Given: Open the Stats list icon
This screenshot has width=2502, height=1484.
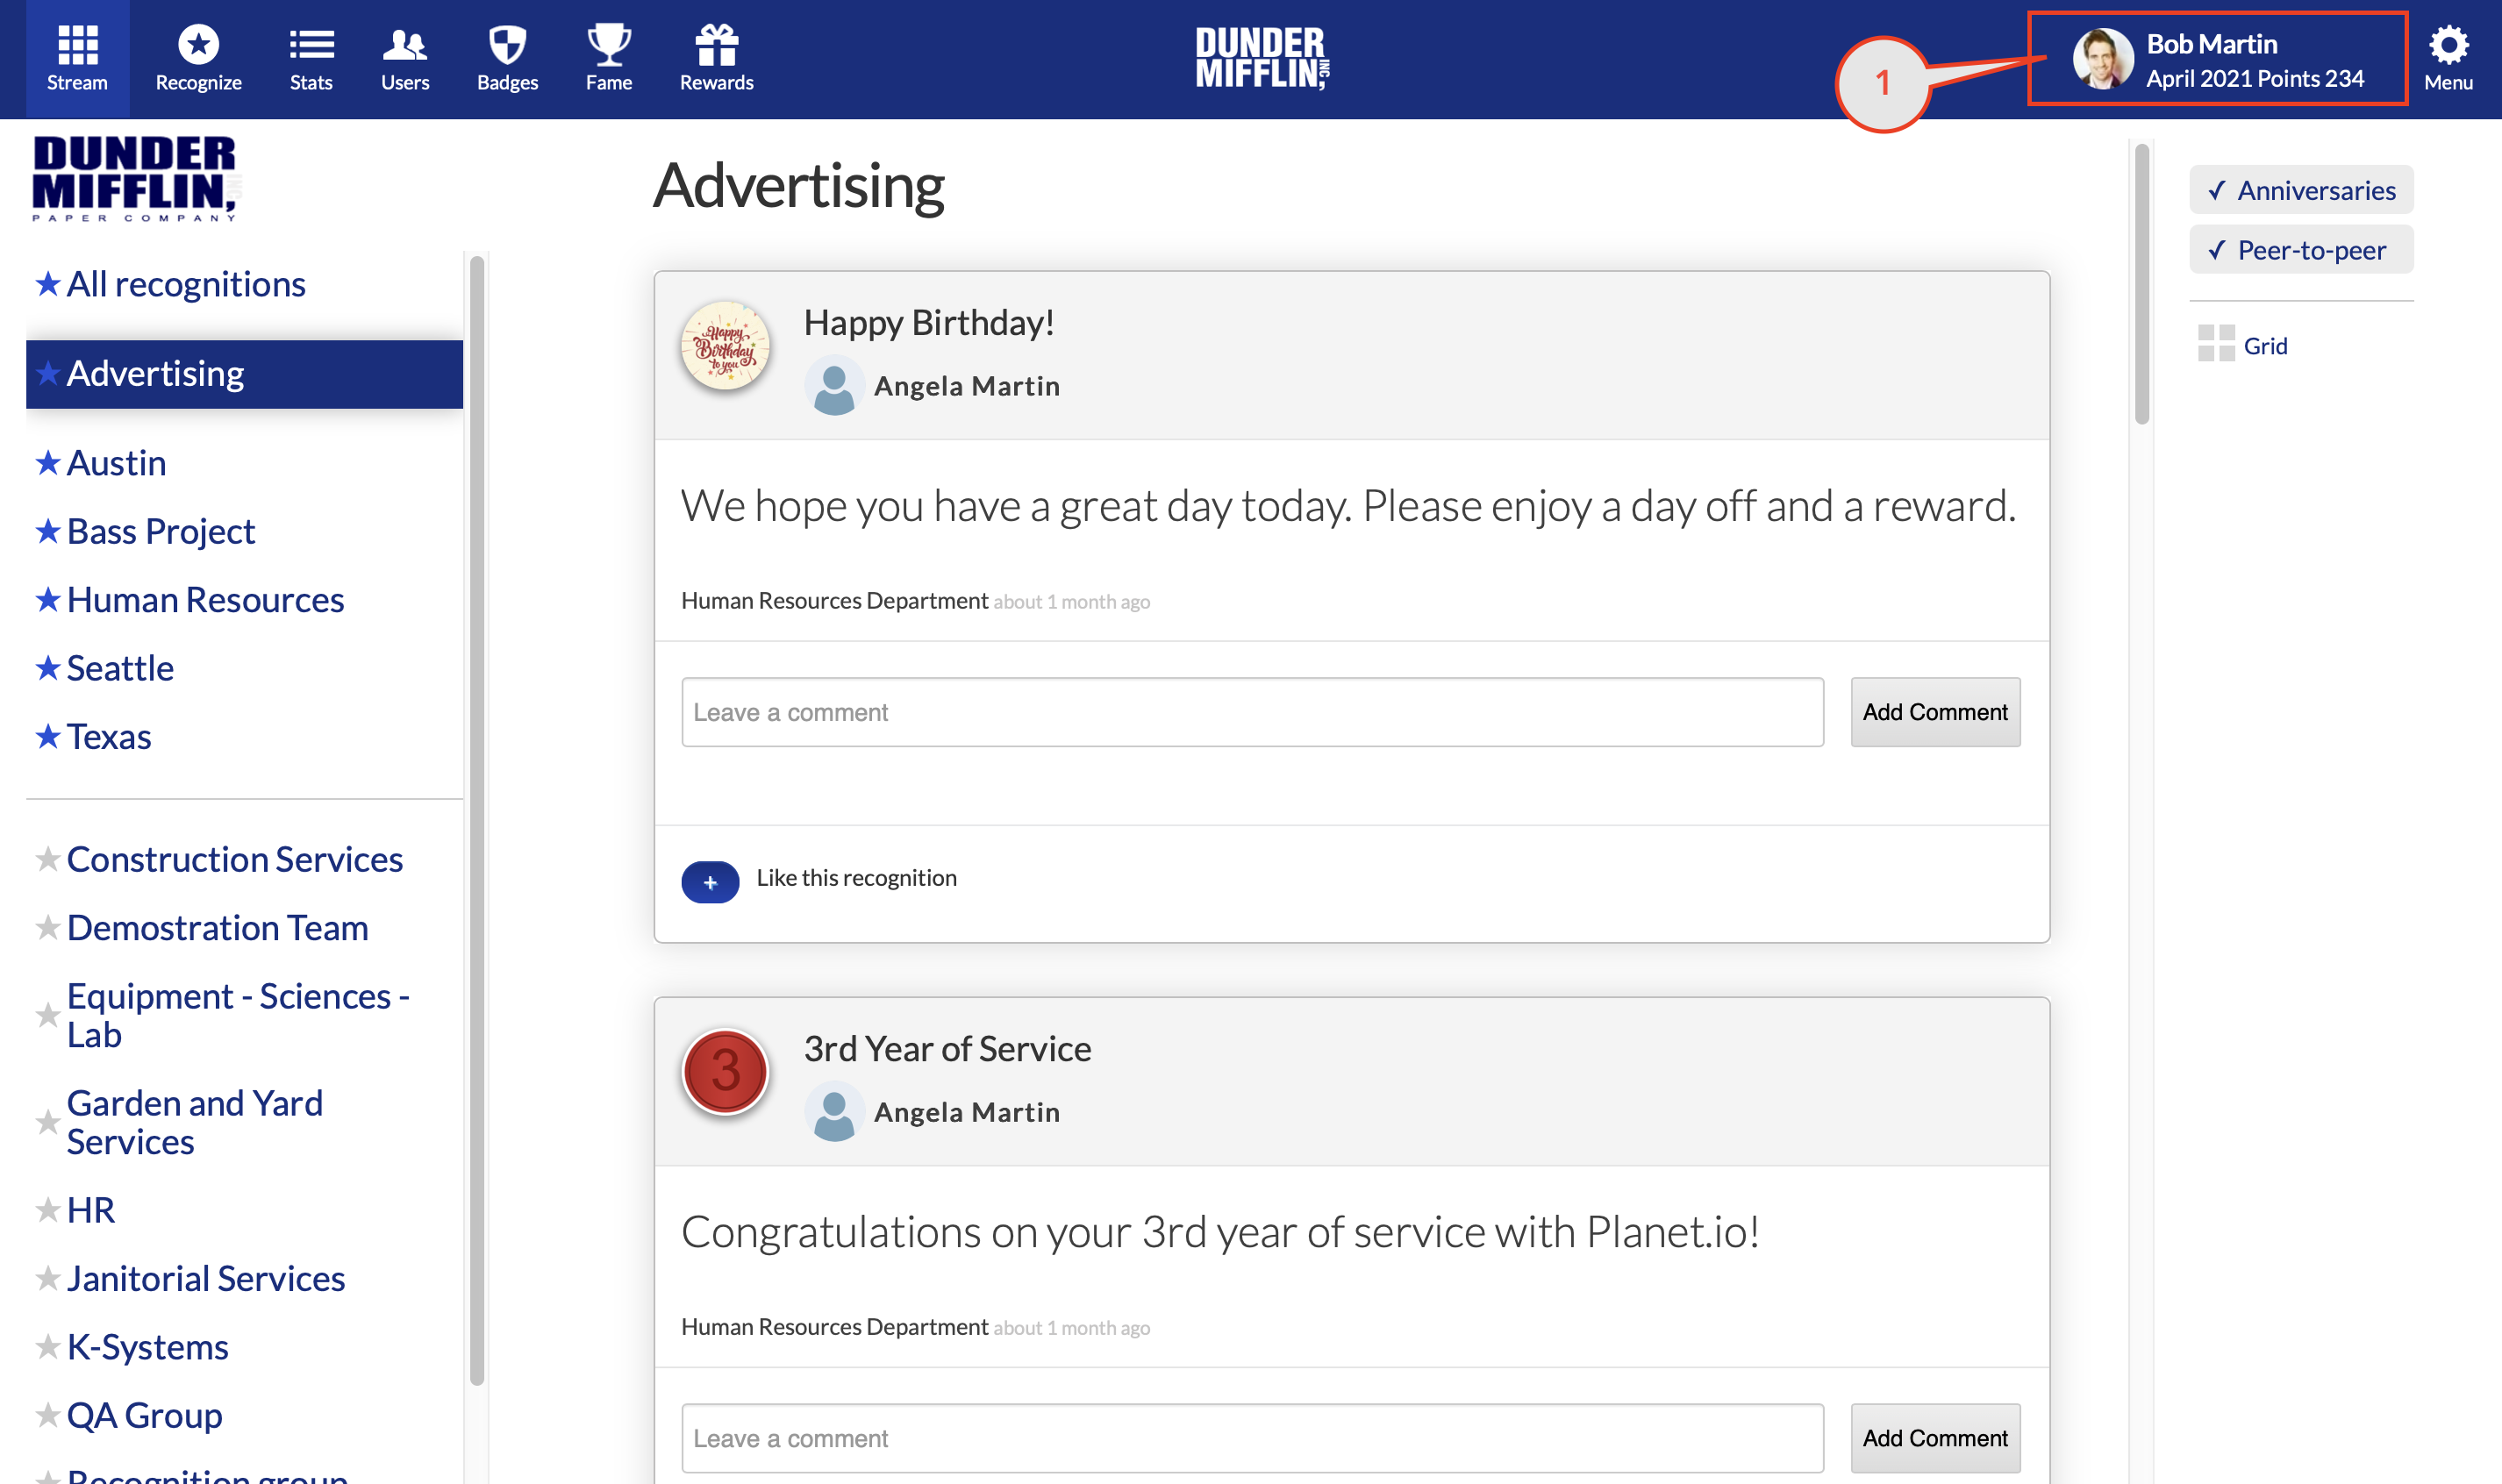Looking at the screenshot, I should click(x=311, y=45).
